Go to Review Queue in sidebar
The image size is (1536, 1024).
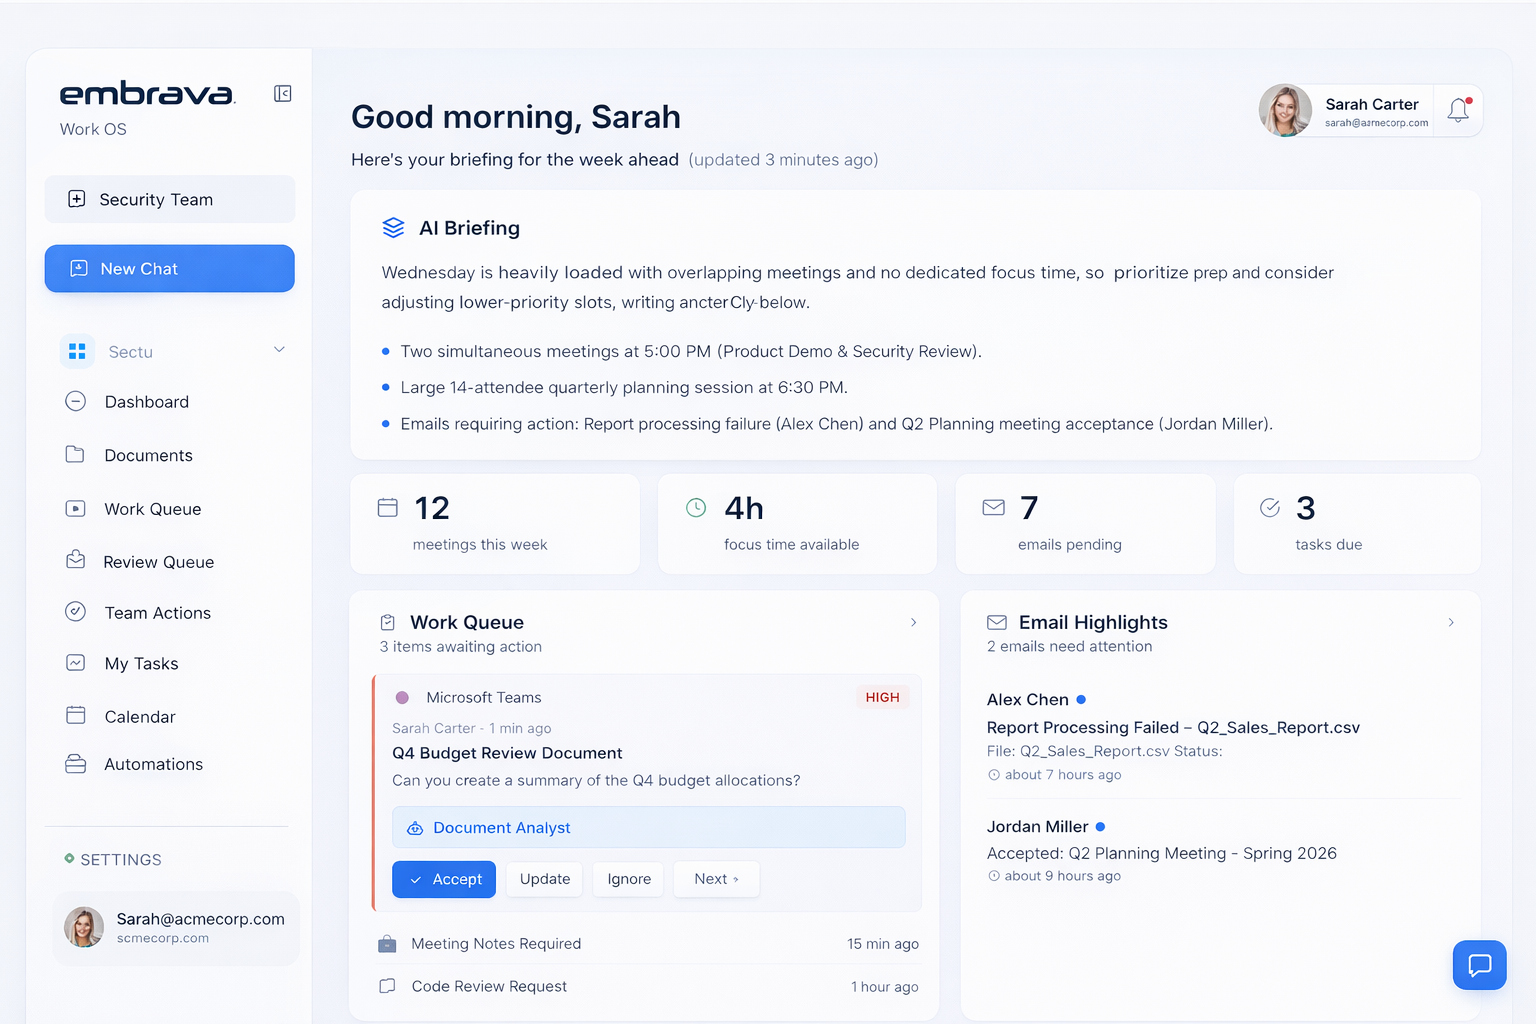[x=158, y=562]
